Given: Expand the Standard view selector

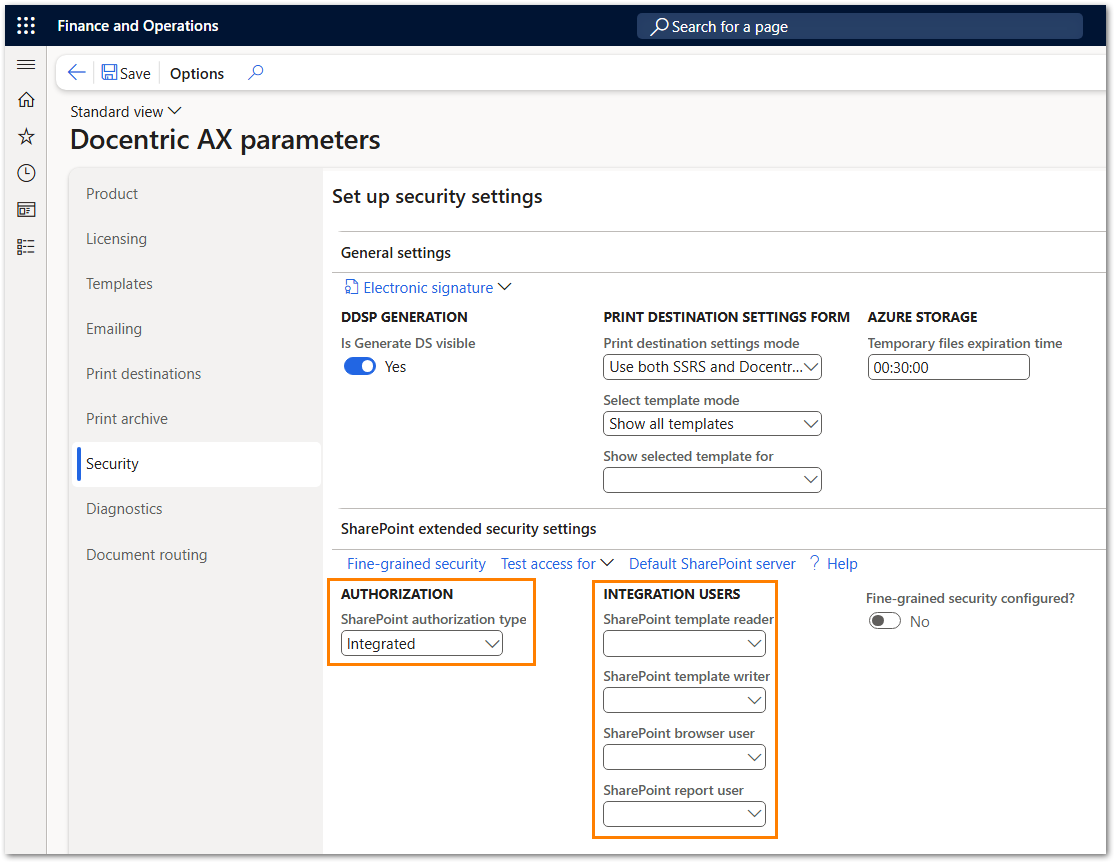Looking at the screenshot, I should [x=126, y=111].
